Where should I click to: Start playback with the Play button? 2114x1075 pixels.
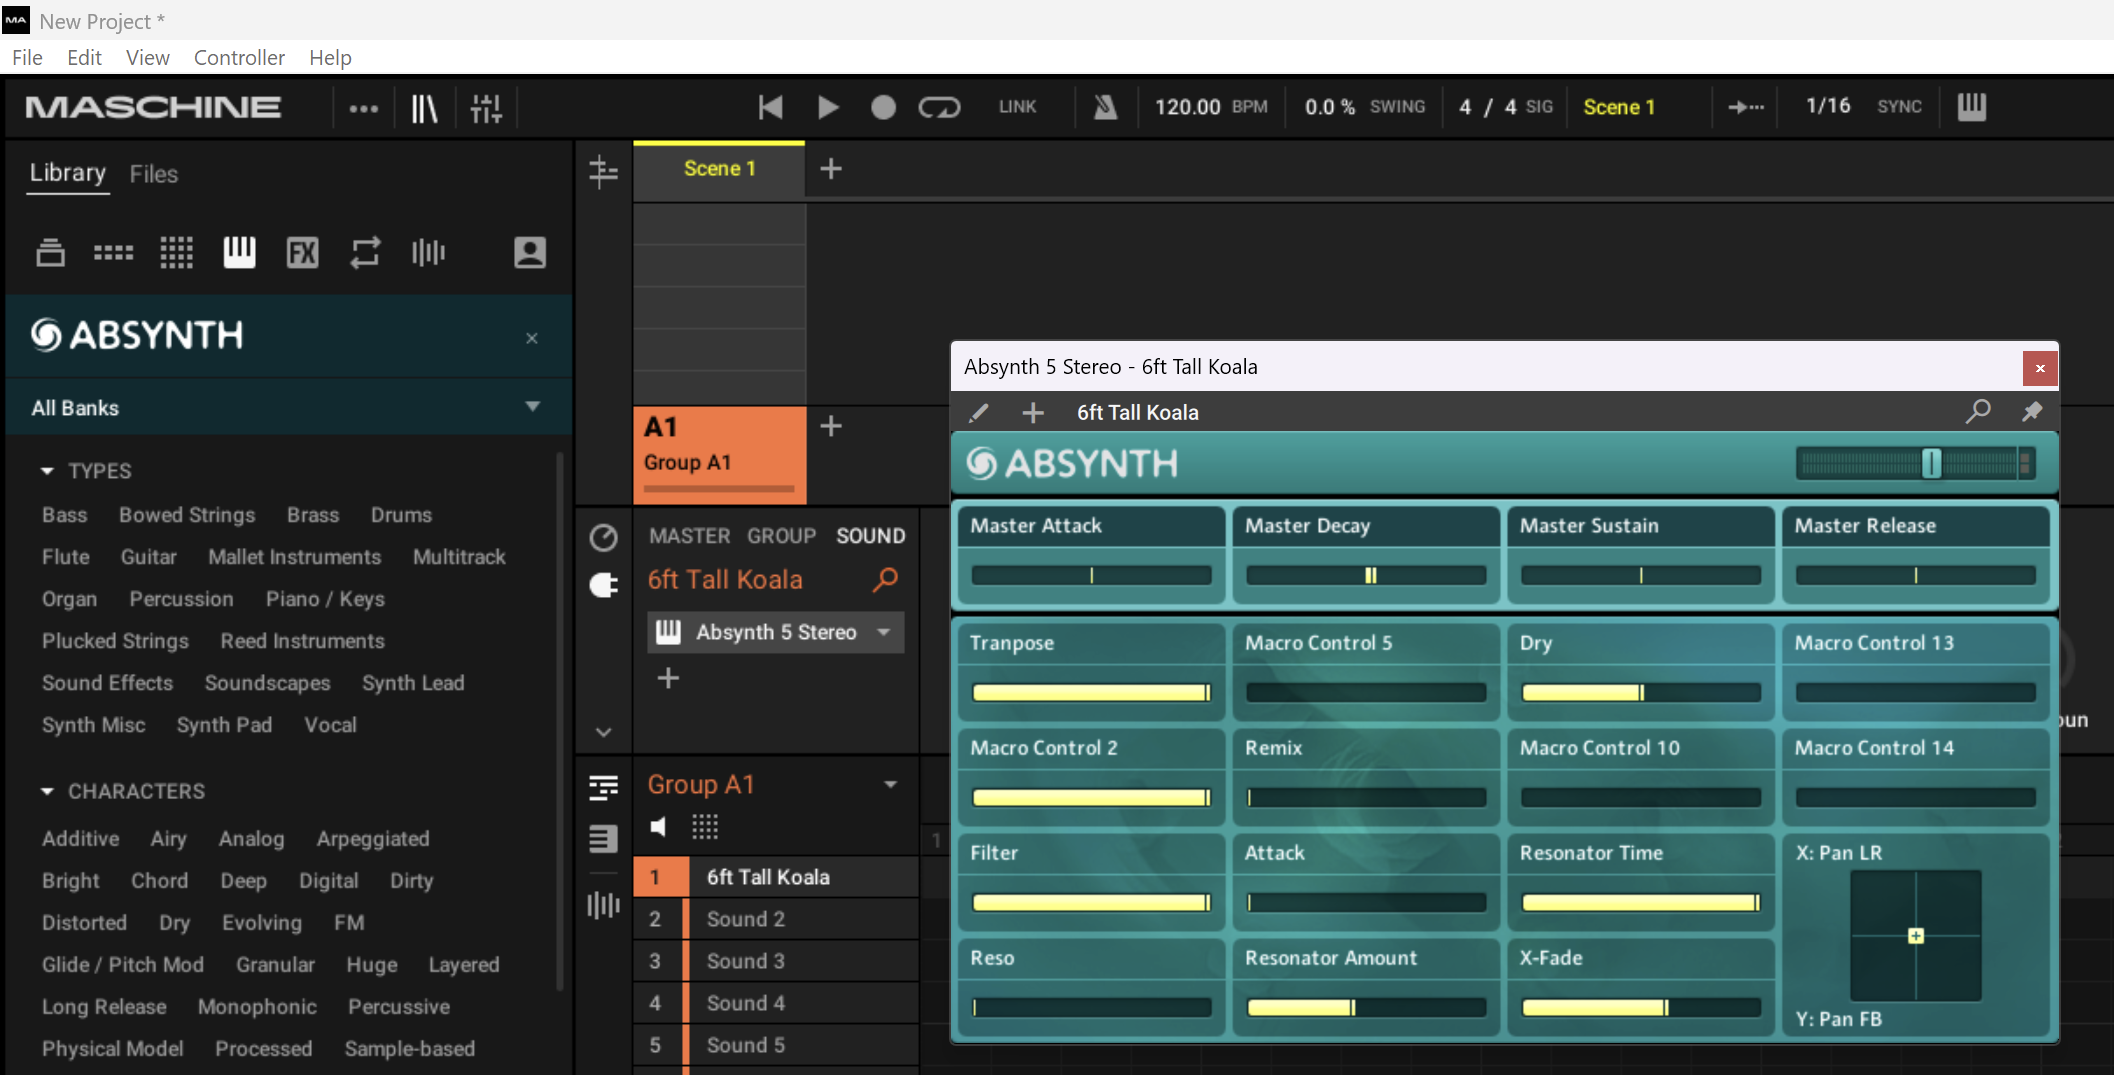828,107
